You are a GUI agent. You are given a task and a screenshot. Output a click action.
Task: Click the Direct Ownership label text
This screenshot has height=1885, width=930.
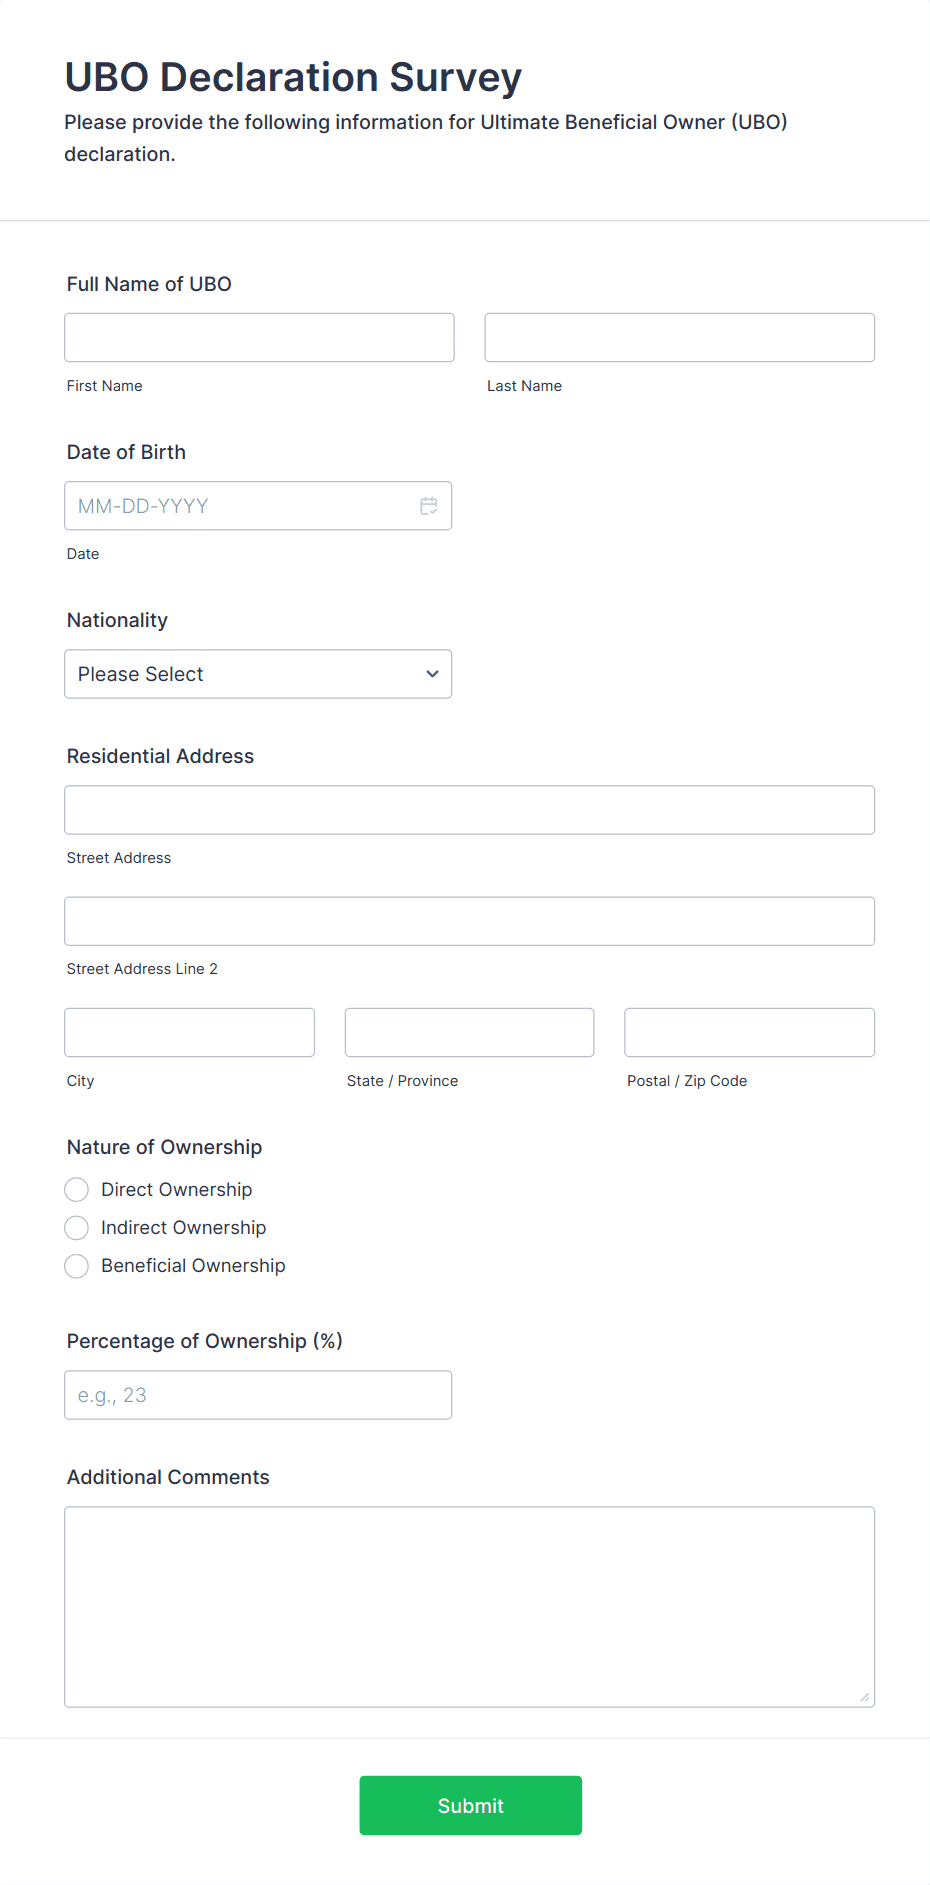[x=176, y=1190]
